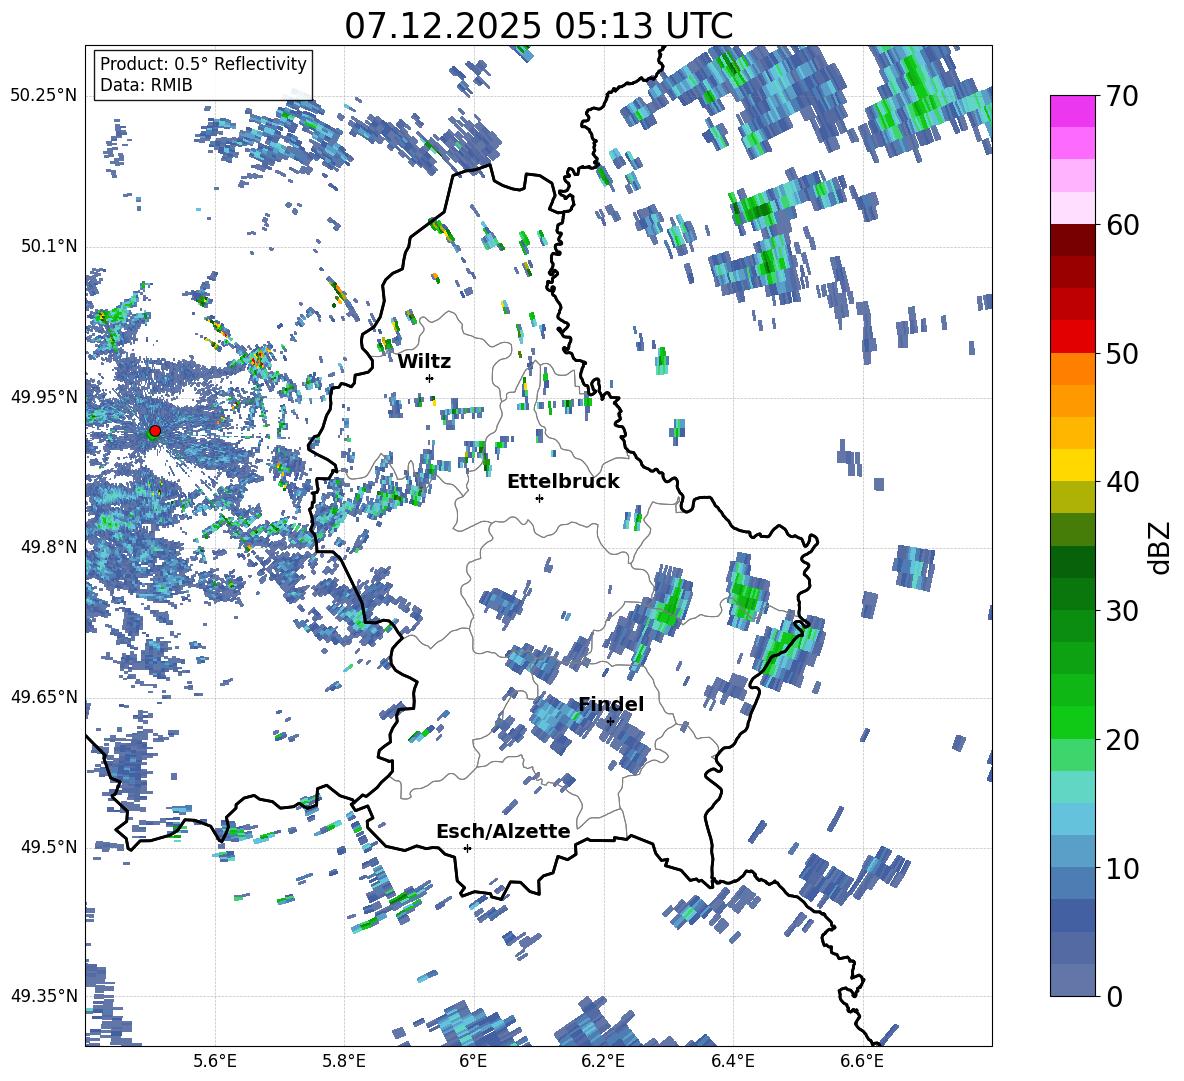
Task: Click the 40 value on colorbar
Action: tap(1122, 482)
